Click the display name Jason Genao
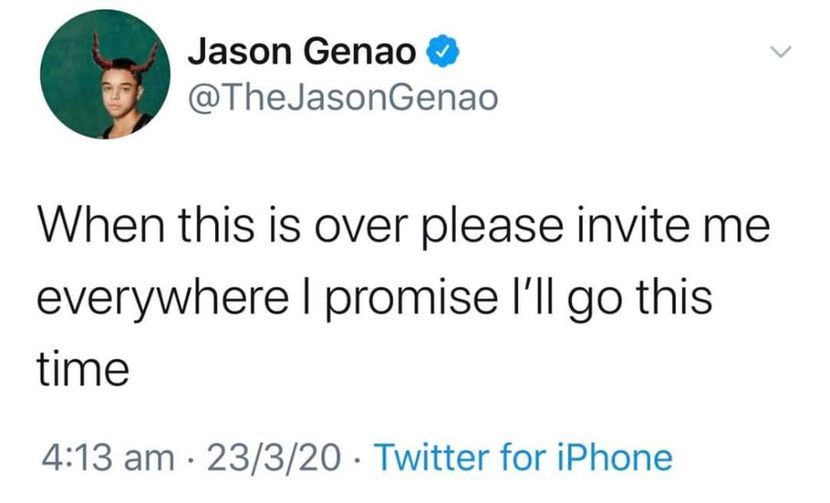The height and width of the screenshot is (503, 830). pos(303,49)
